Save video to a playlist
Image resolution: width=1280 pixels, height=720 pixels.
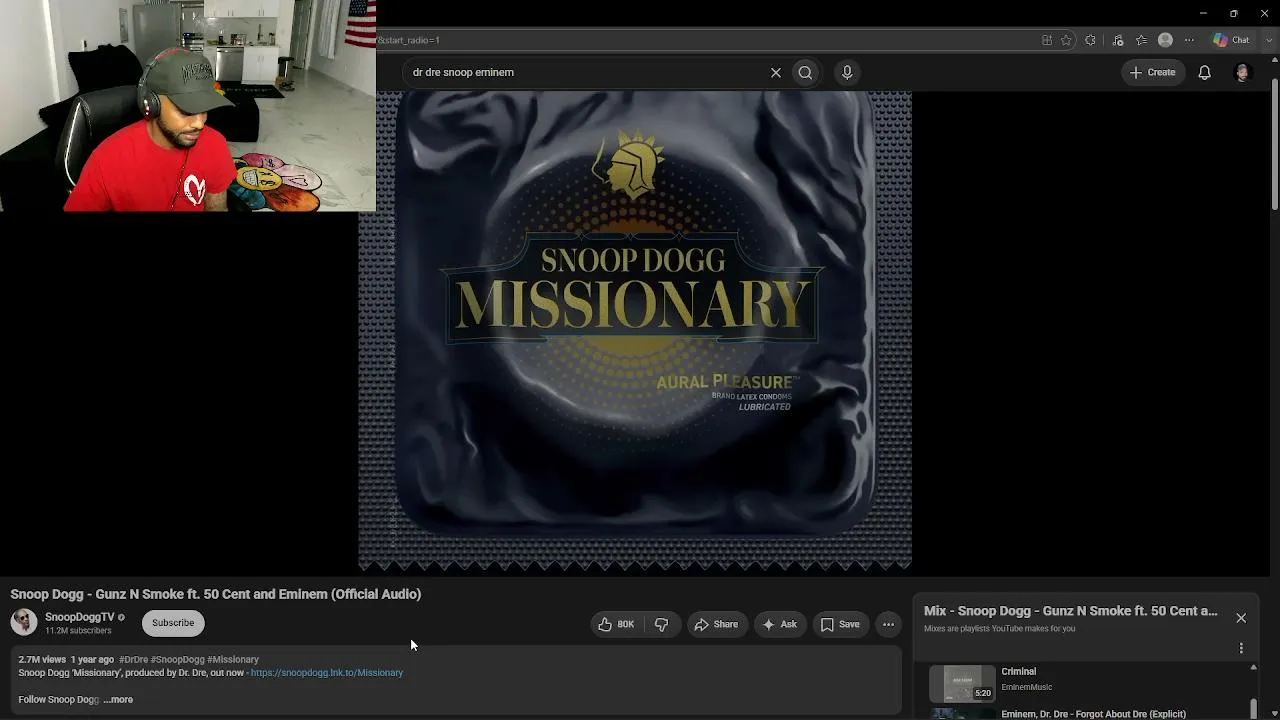840,624
